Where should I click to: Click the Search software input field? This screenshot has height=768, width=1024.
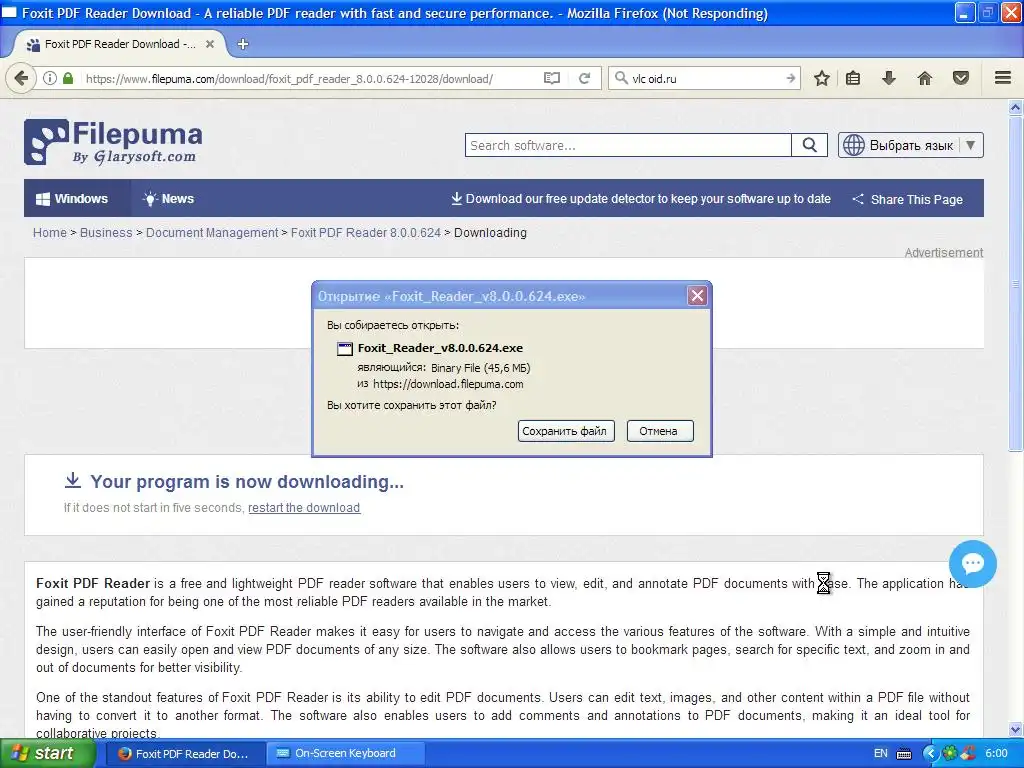(x=628, y=145)
